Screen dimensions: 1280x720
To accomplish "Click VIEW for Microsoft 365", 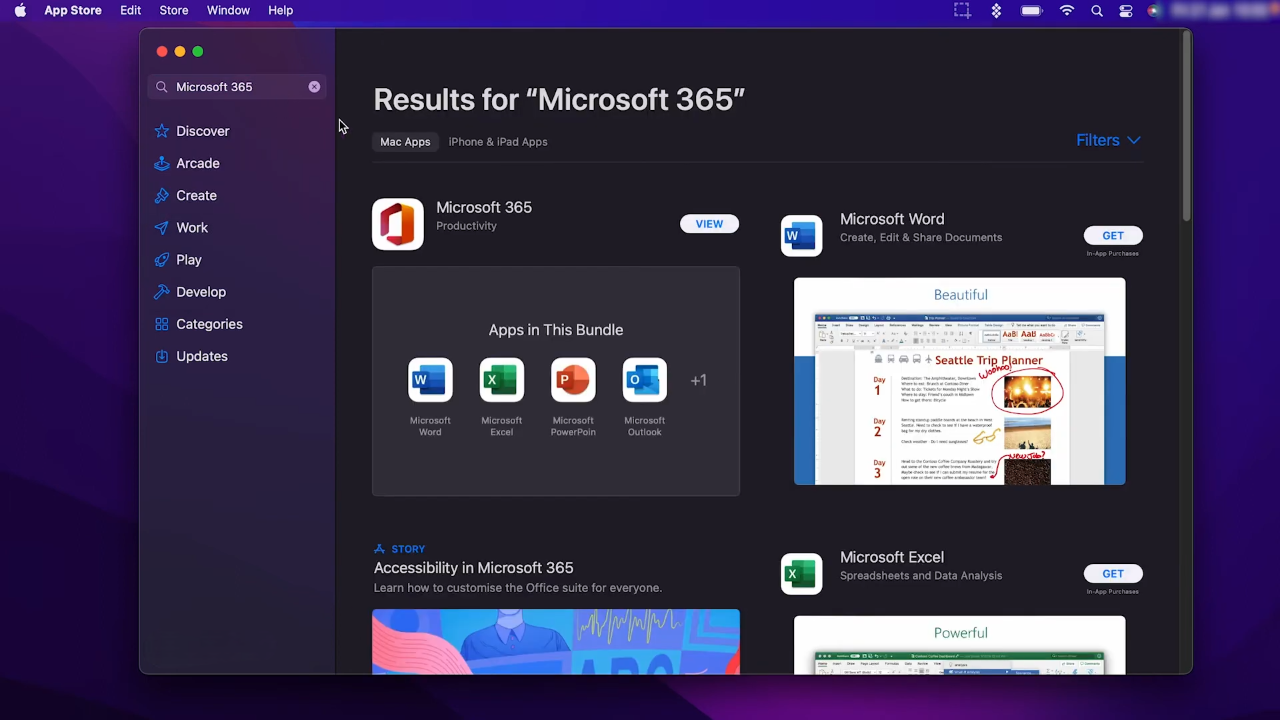I will tap(709, 223).
